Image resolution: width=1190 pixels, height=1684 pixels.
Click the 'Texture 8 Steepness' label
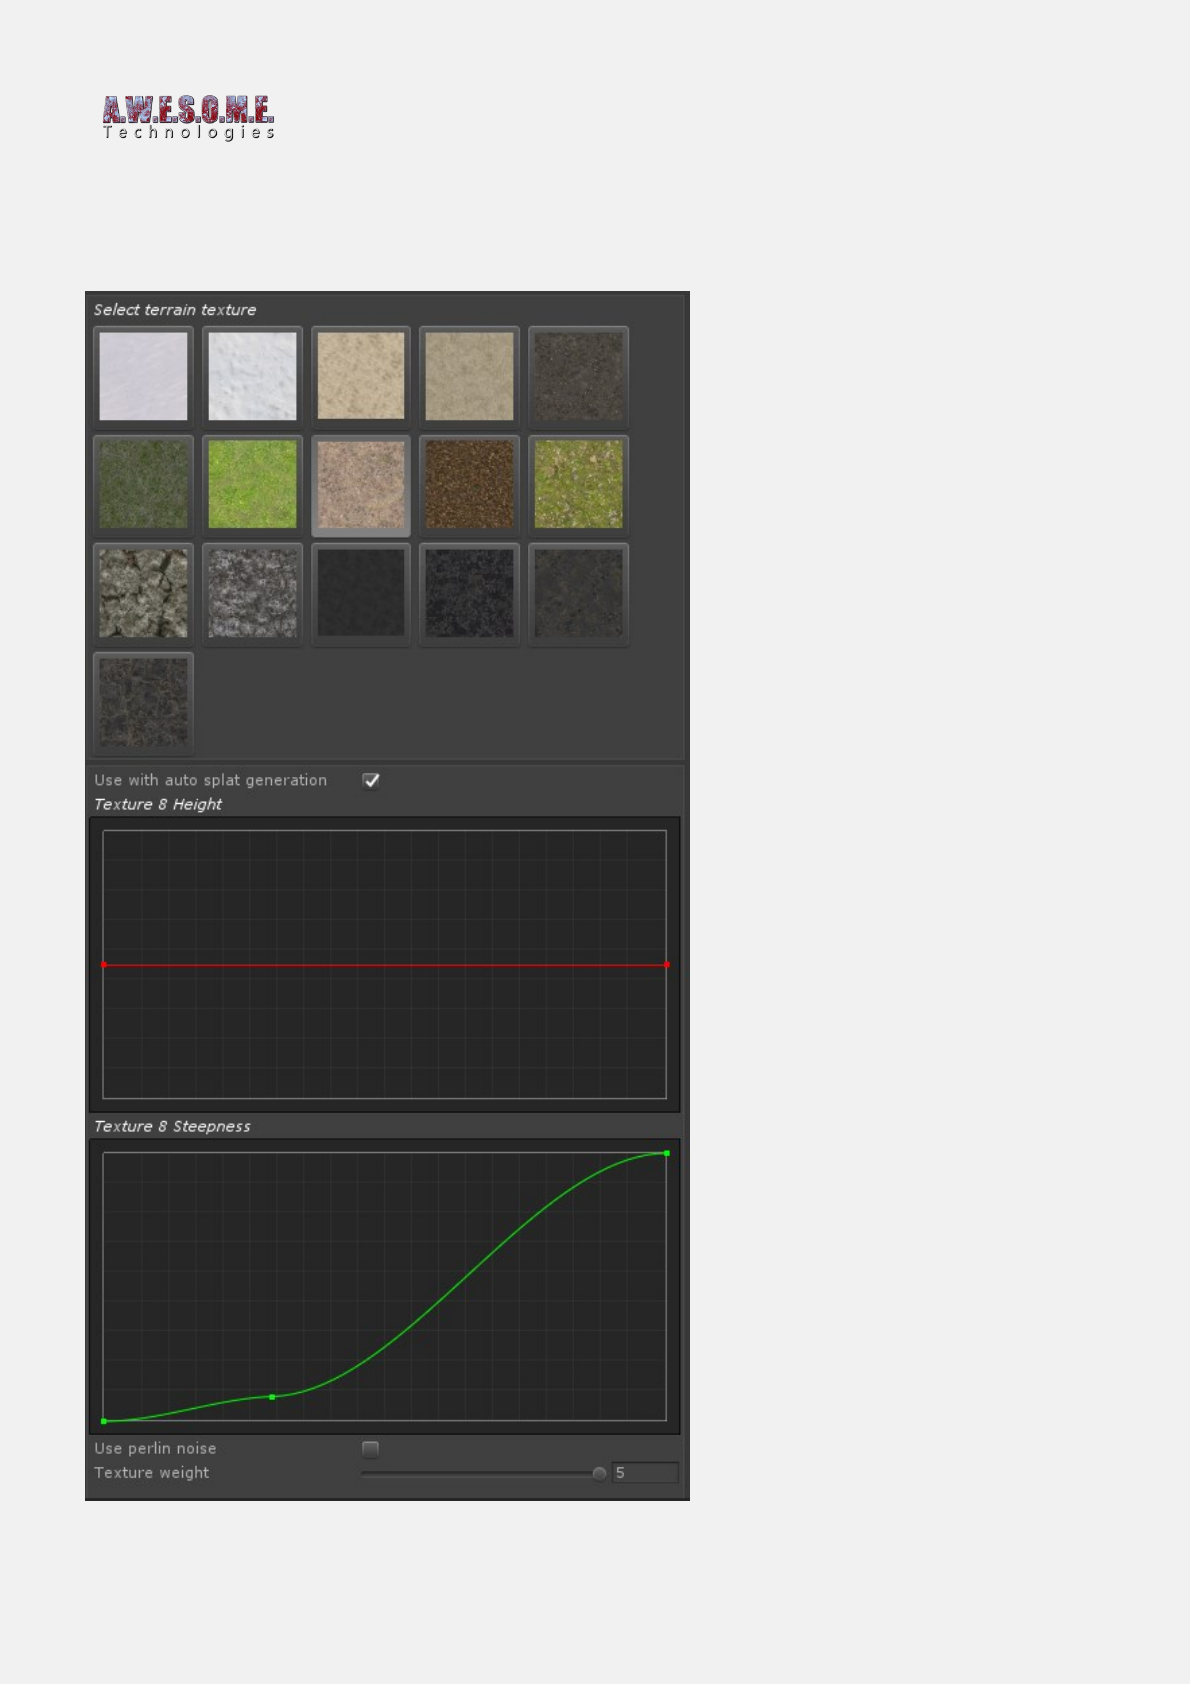(172, 1126)
